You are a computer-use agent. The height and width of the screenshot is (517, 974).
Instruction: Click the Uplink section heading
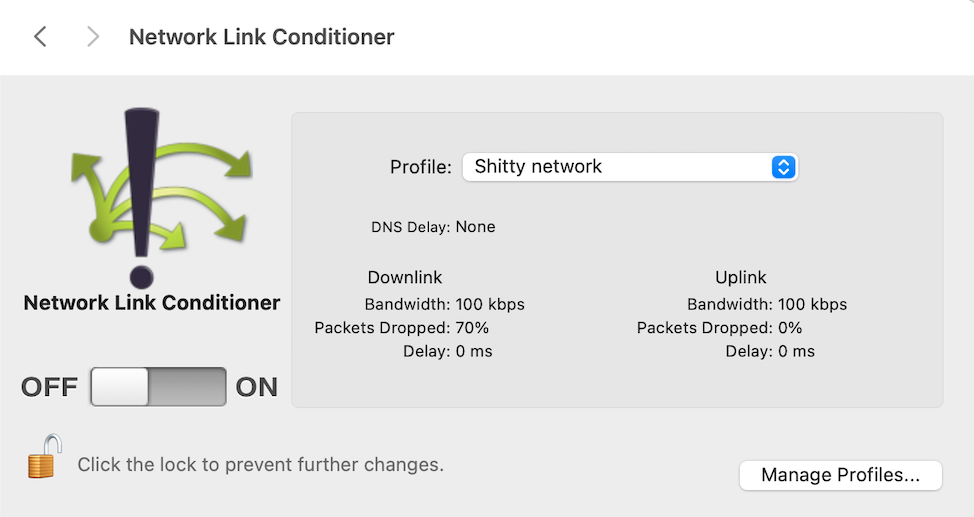pyautogui.click(x=740, y=277)
